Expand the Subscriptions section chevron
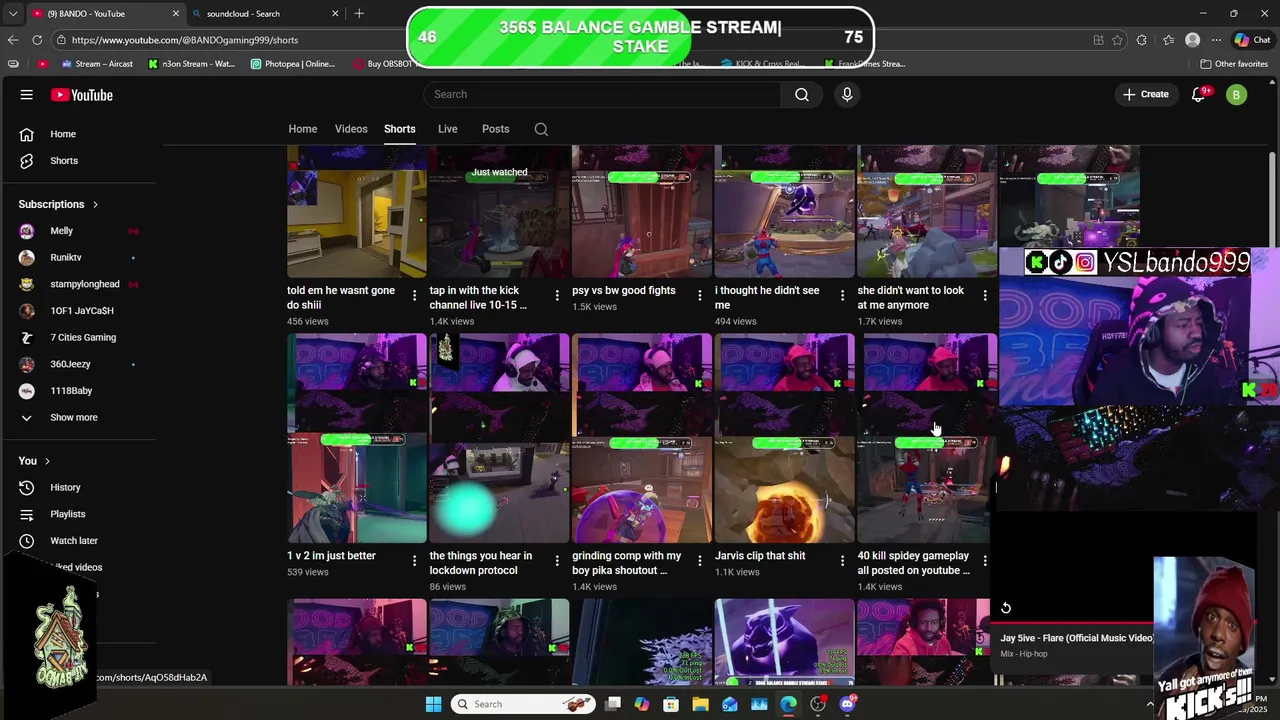Image resolution: width=1280 pixels, height=720 pixels. tap(95, 204)
